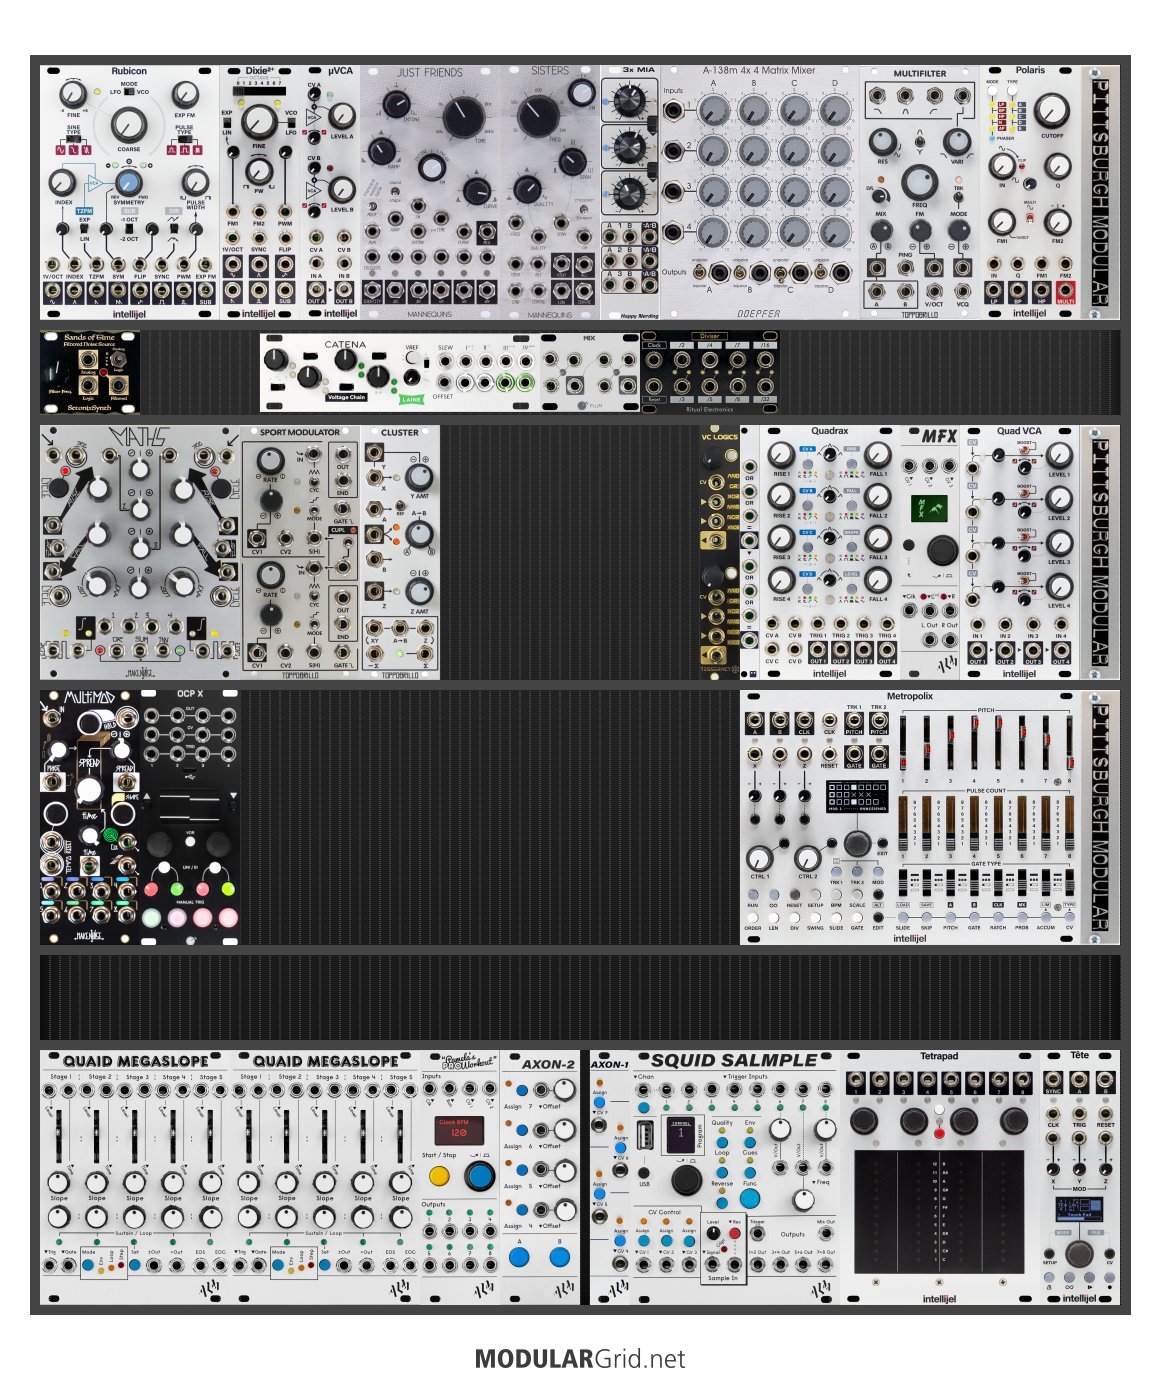1161x1380 pixels.
Task: Click the Quadrax RISE 1 knob
Action: pyautogui.click(x=781, y=456)
